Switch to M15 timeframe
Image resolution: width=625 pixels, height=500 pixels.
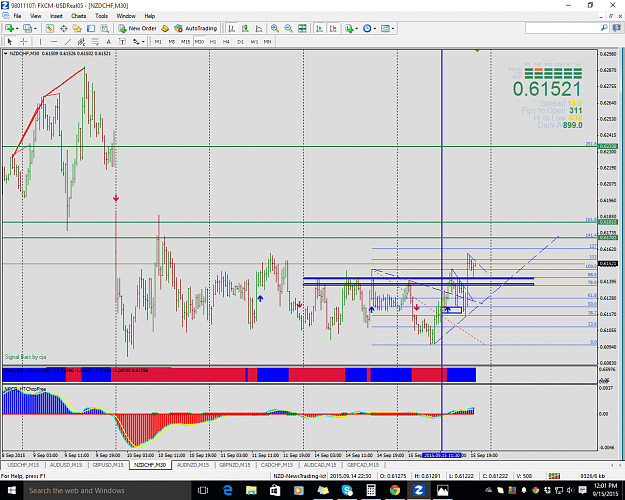(185, 41)
